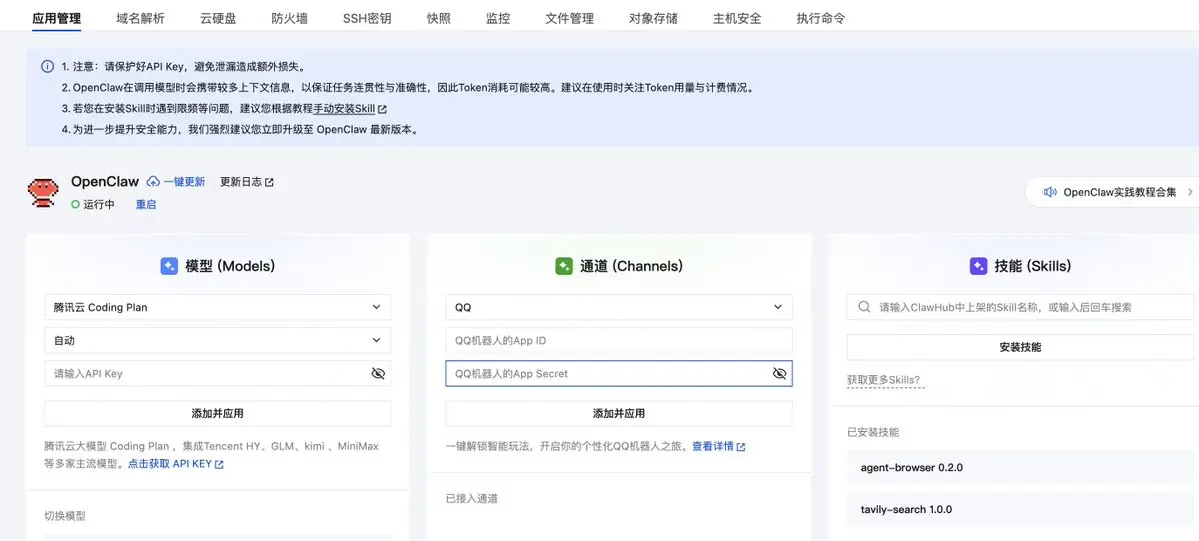The image size is (1199, 541).
Task: Click the 安装技能 button
Action: 1020,347
